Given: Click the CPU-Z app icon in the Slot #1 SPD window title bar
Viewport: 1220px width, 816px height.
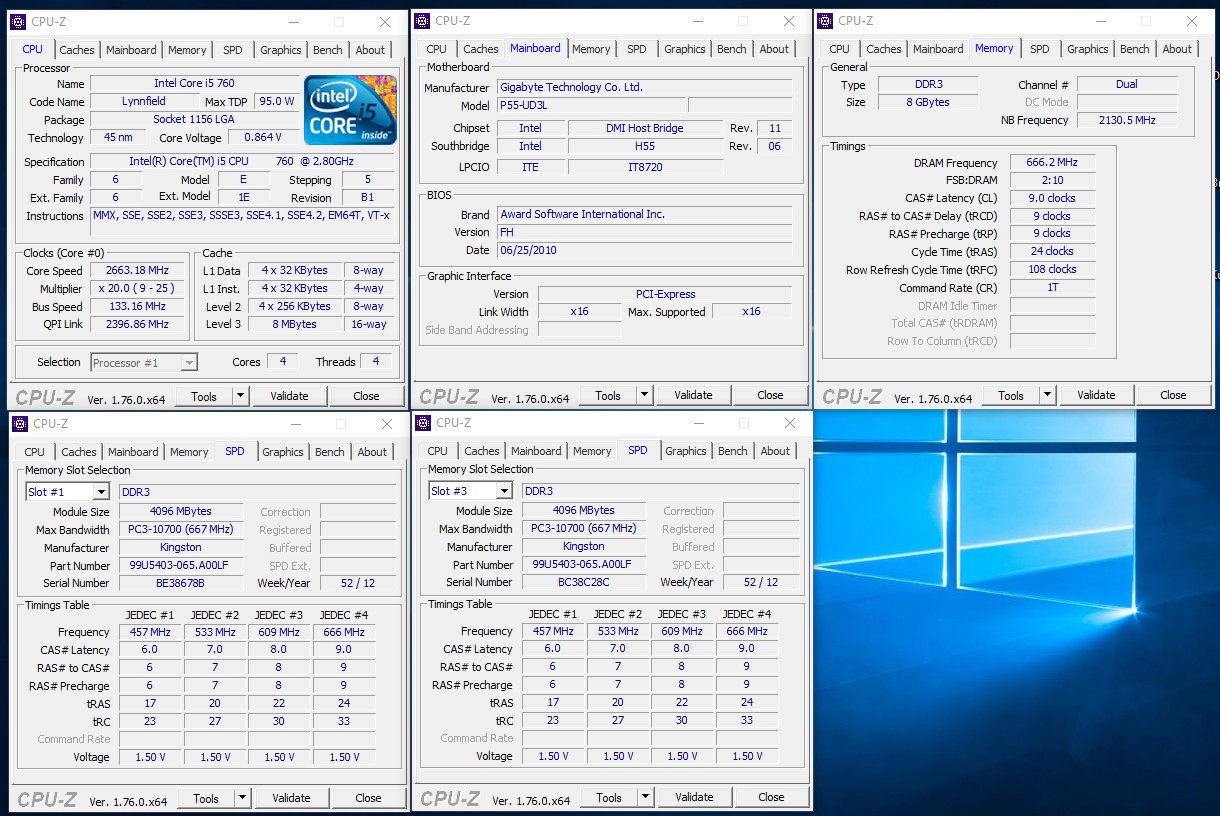Looking at the screenshot, I should (x=20, y=424).
